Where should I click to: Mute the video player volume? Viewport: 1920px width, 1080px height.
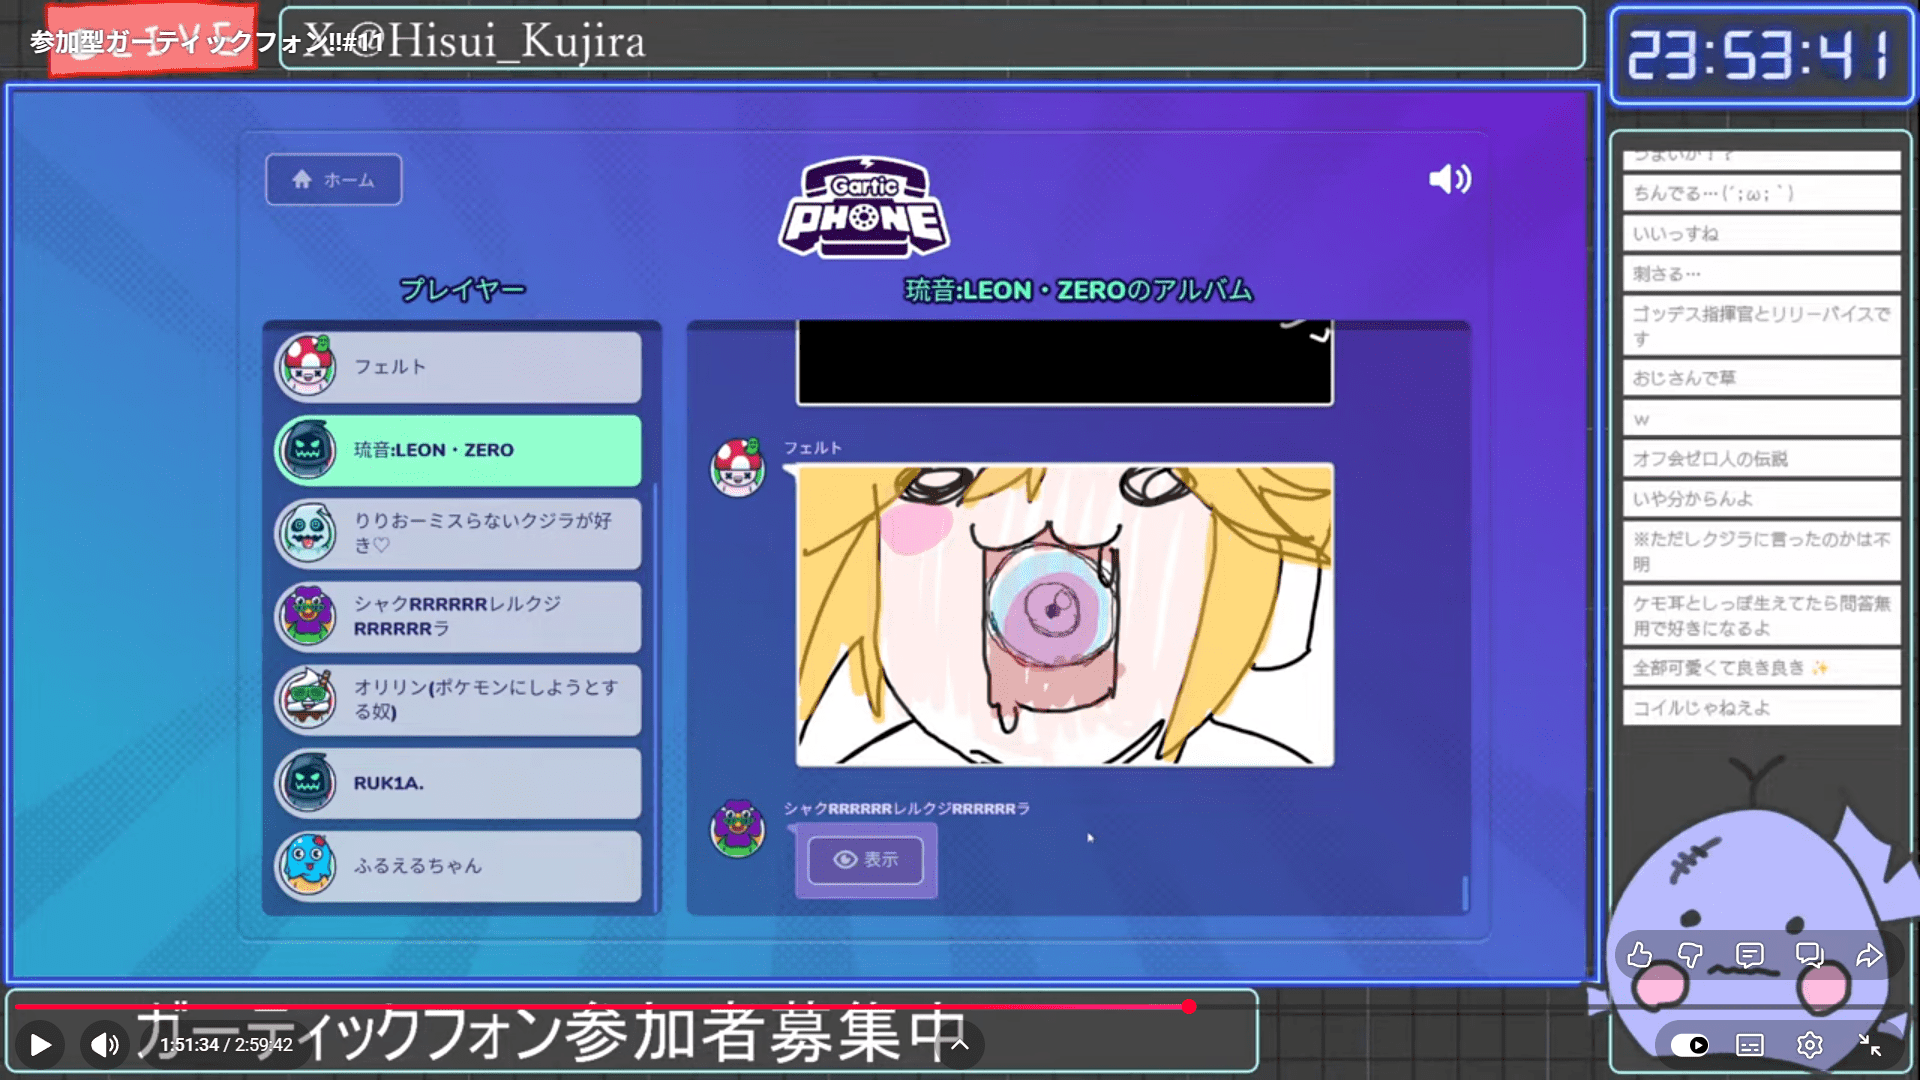(x=104, y=1045)
